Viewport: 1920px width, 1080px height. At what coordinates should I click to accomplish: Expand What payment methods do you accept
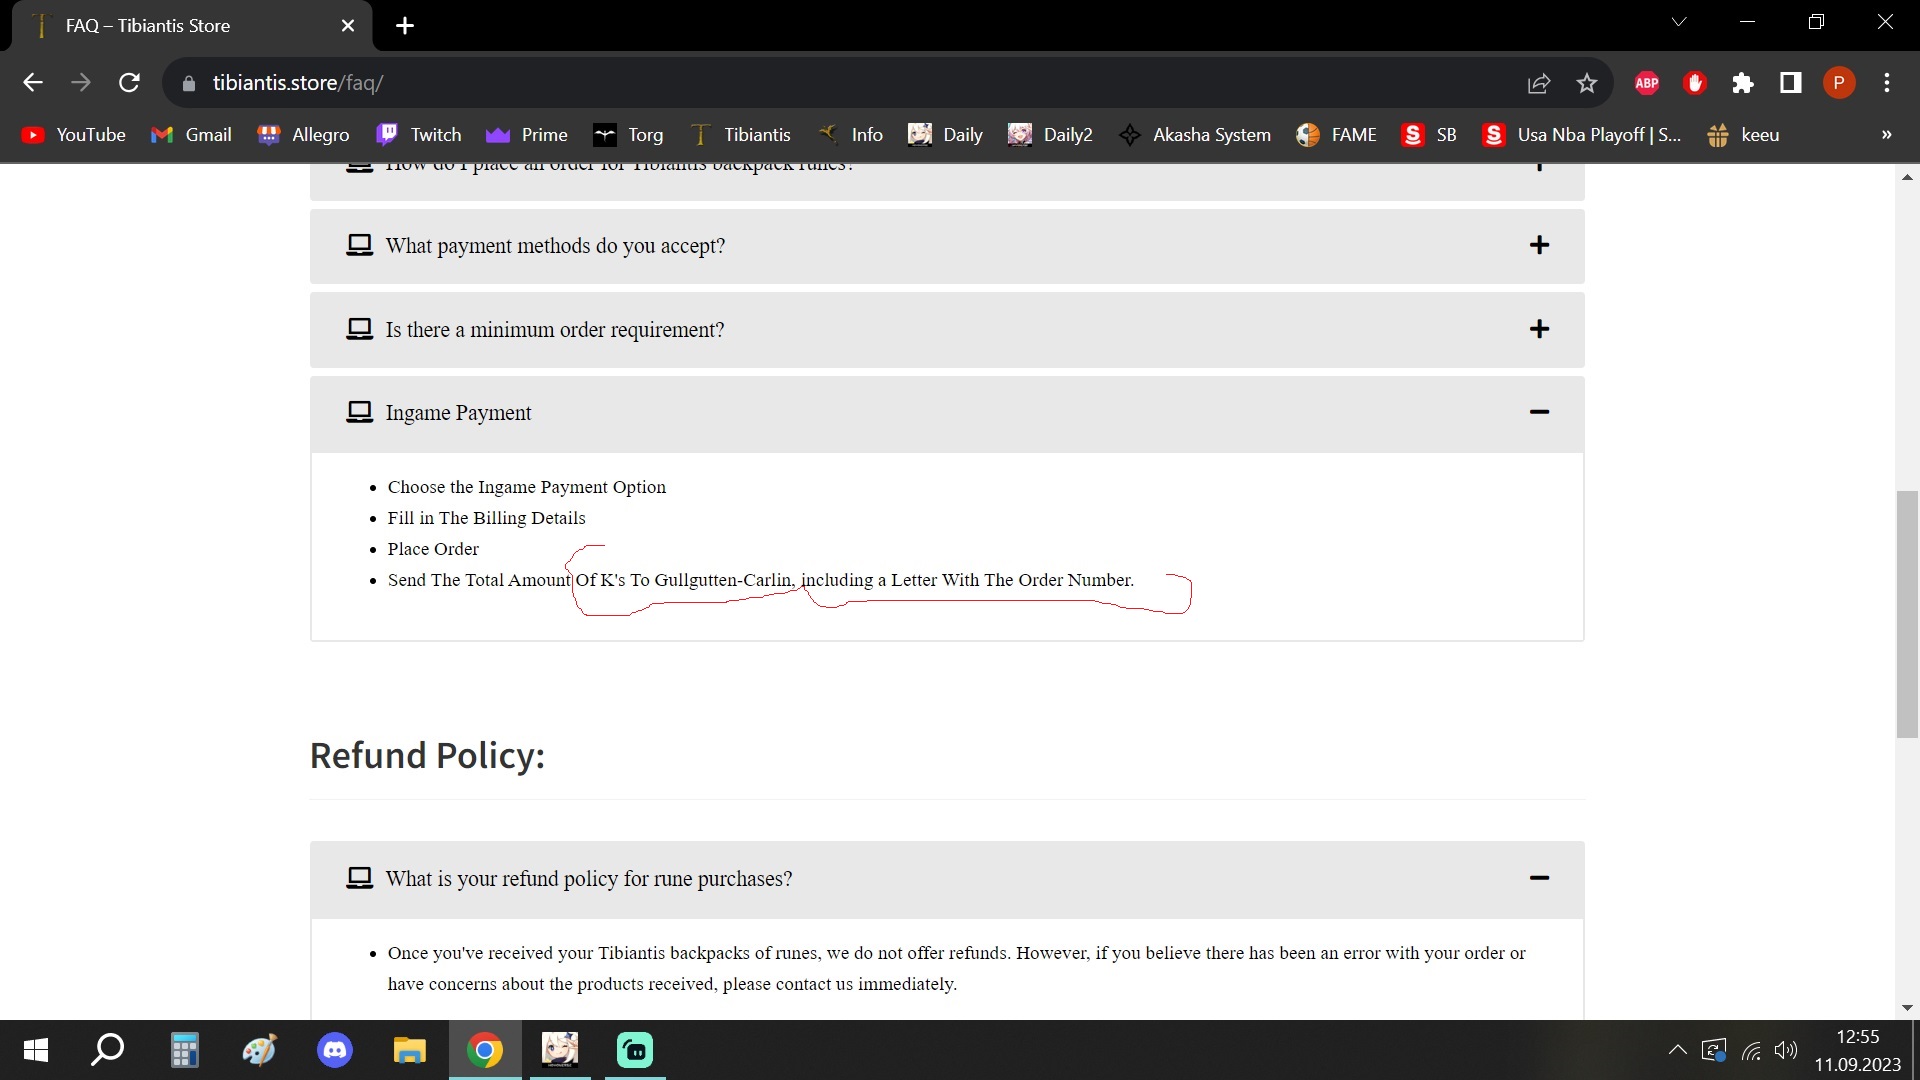(x=1539, y=245)
